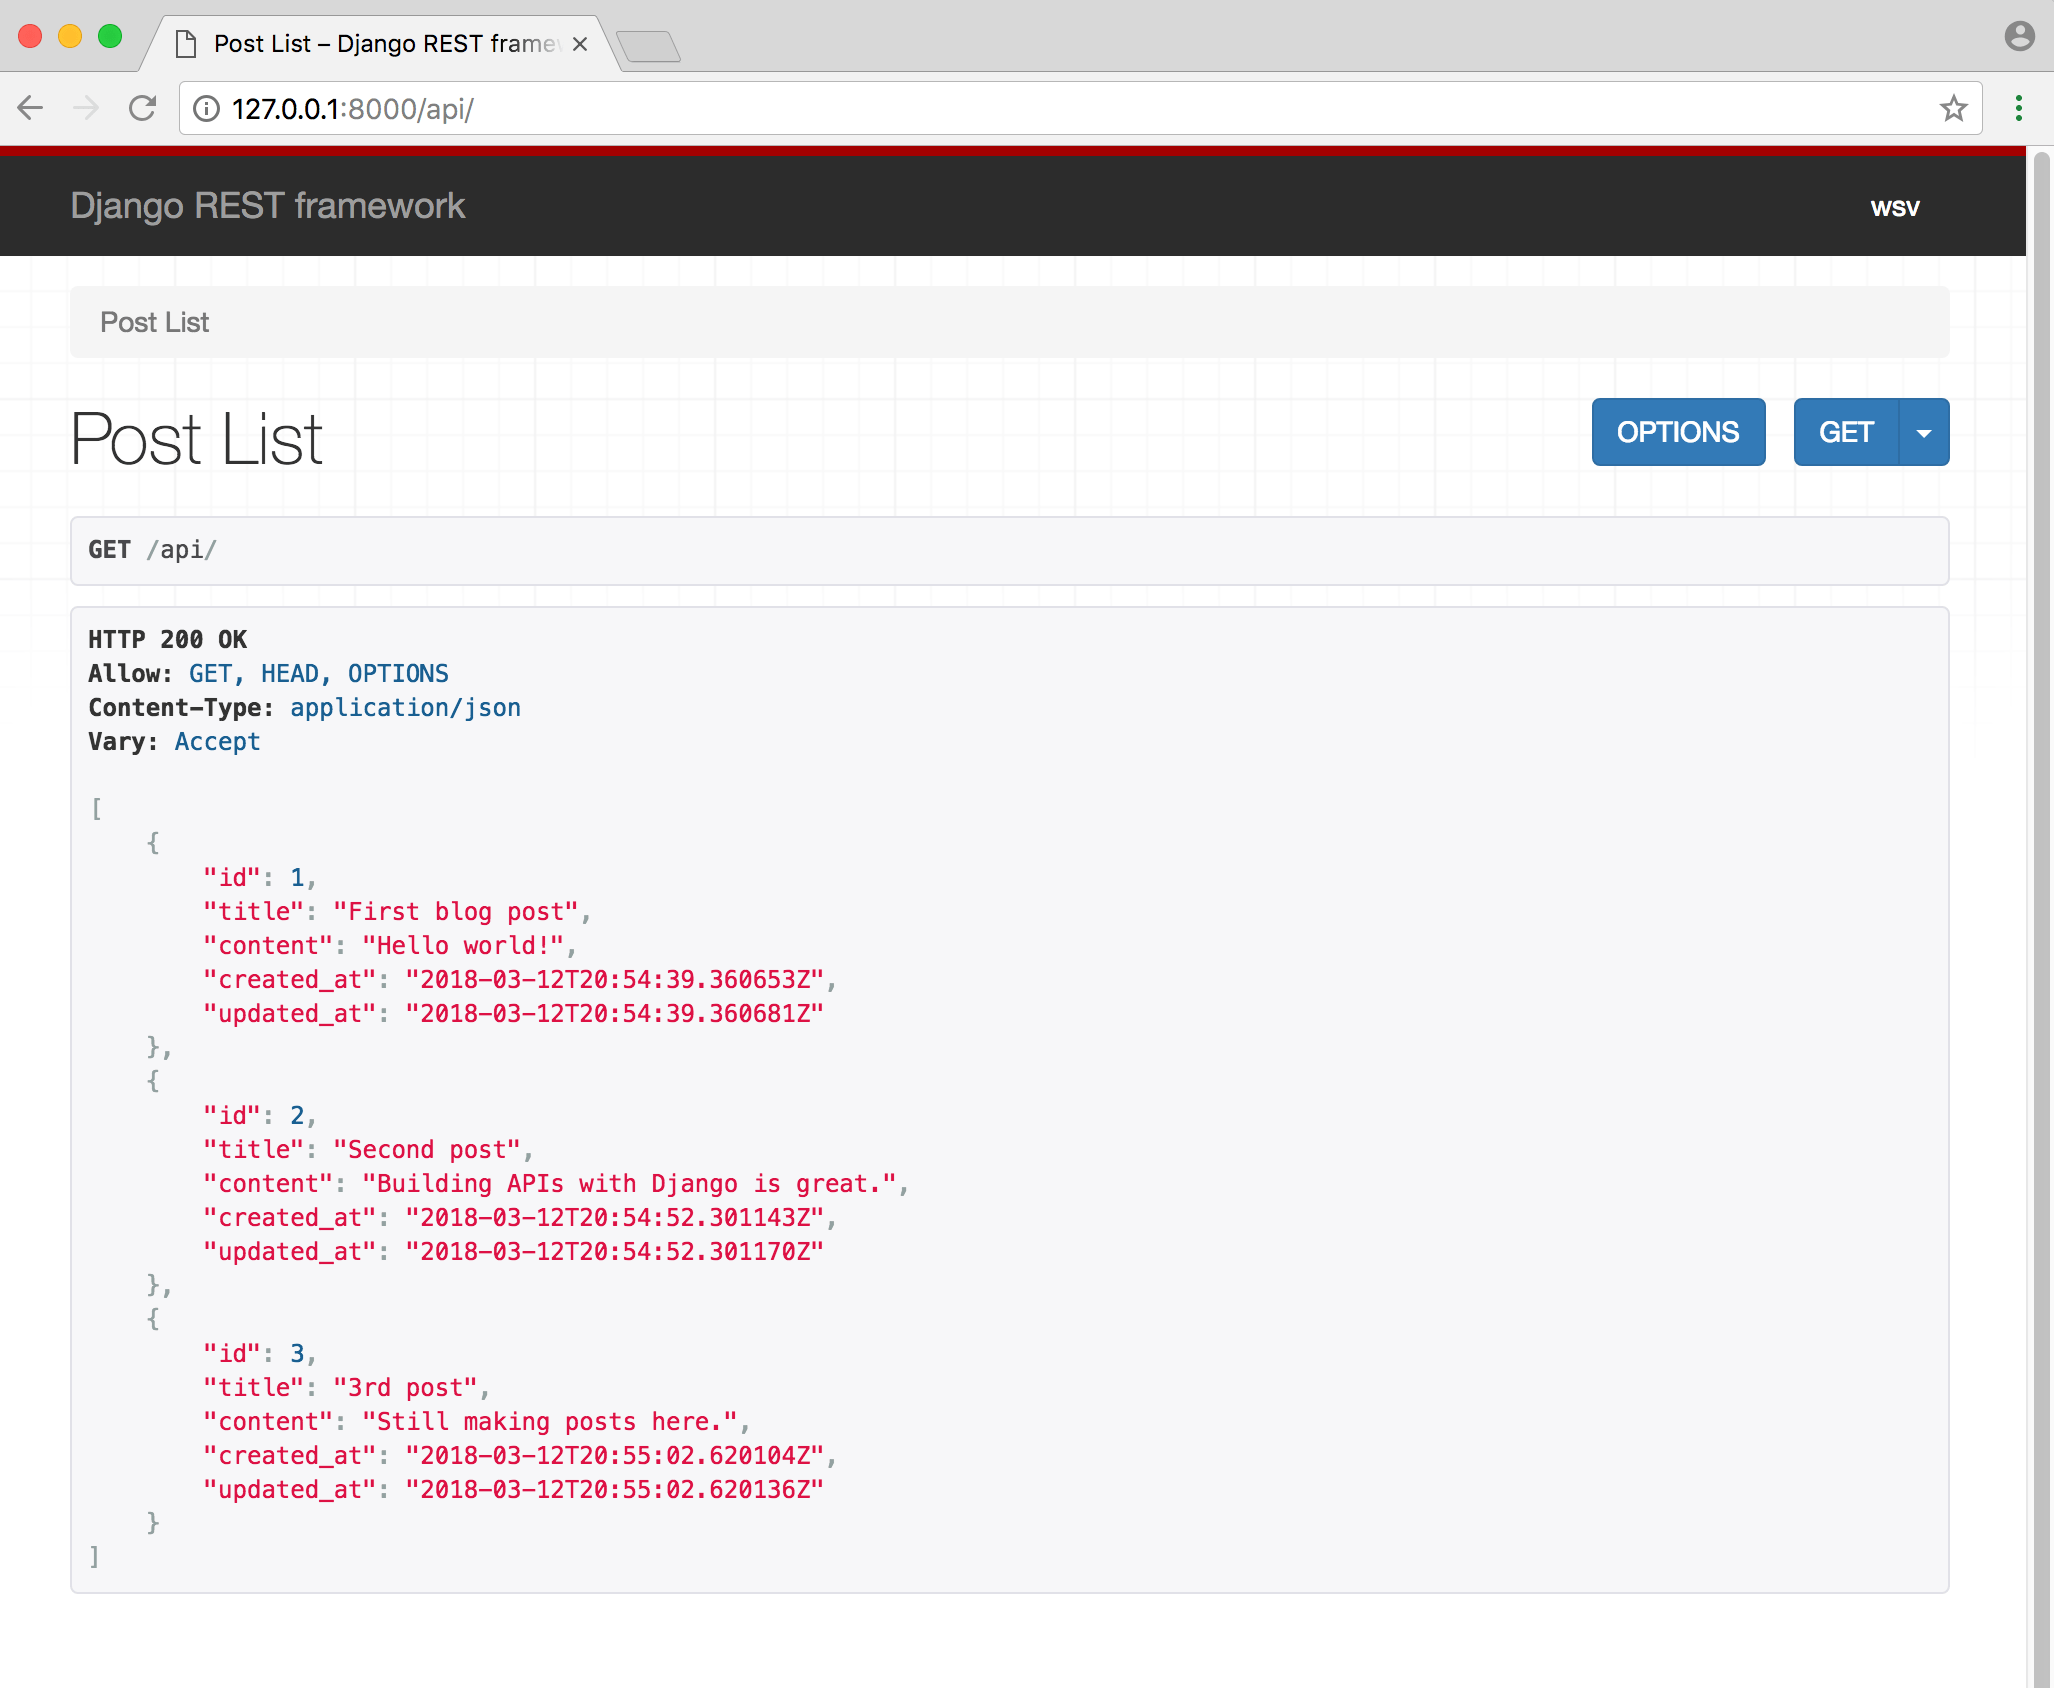Click the title "Second post"
The width and height of the screenshot is (2054, 1688).
pos(427,1150)
